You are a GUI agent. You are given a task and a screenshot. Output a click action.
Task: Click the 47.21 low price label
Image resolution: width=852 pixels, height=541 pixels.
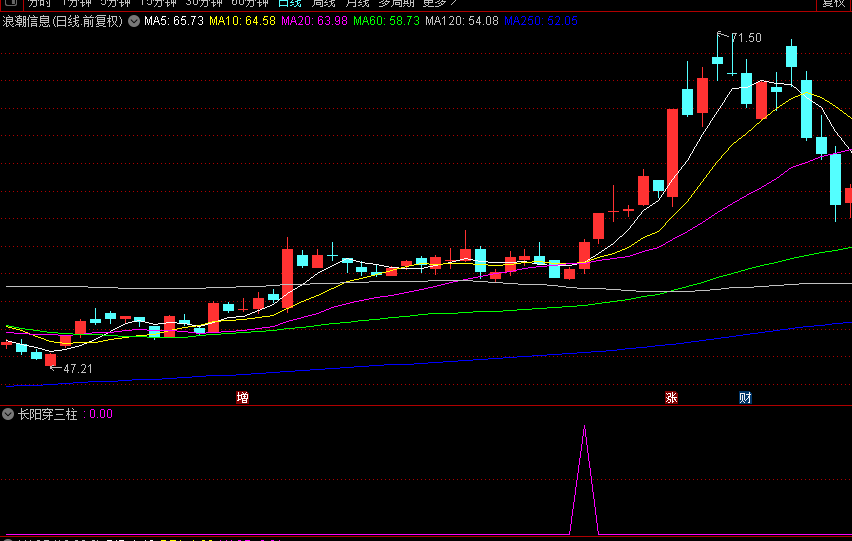[x=78, y=369]
